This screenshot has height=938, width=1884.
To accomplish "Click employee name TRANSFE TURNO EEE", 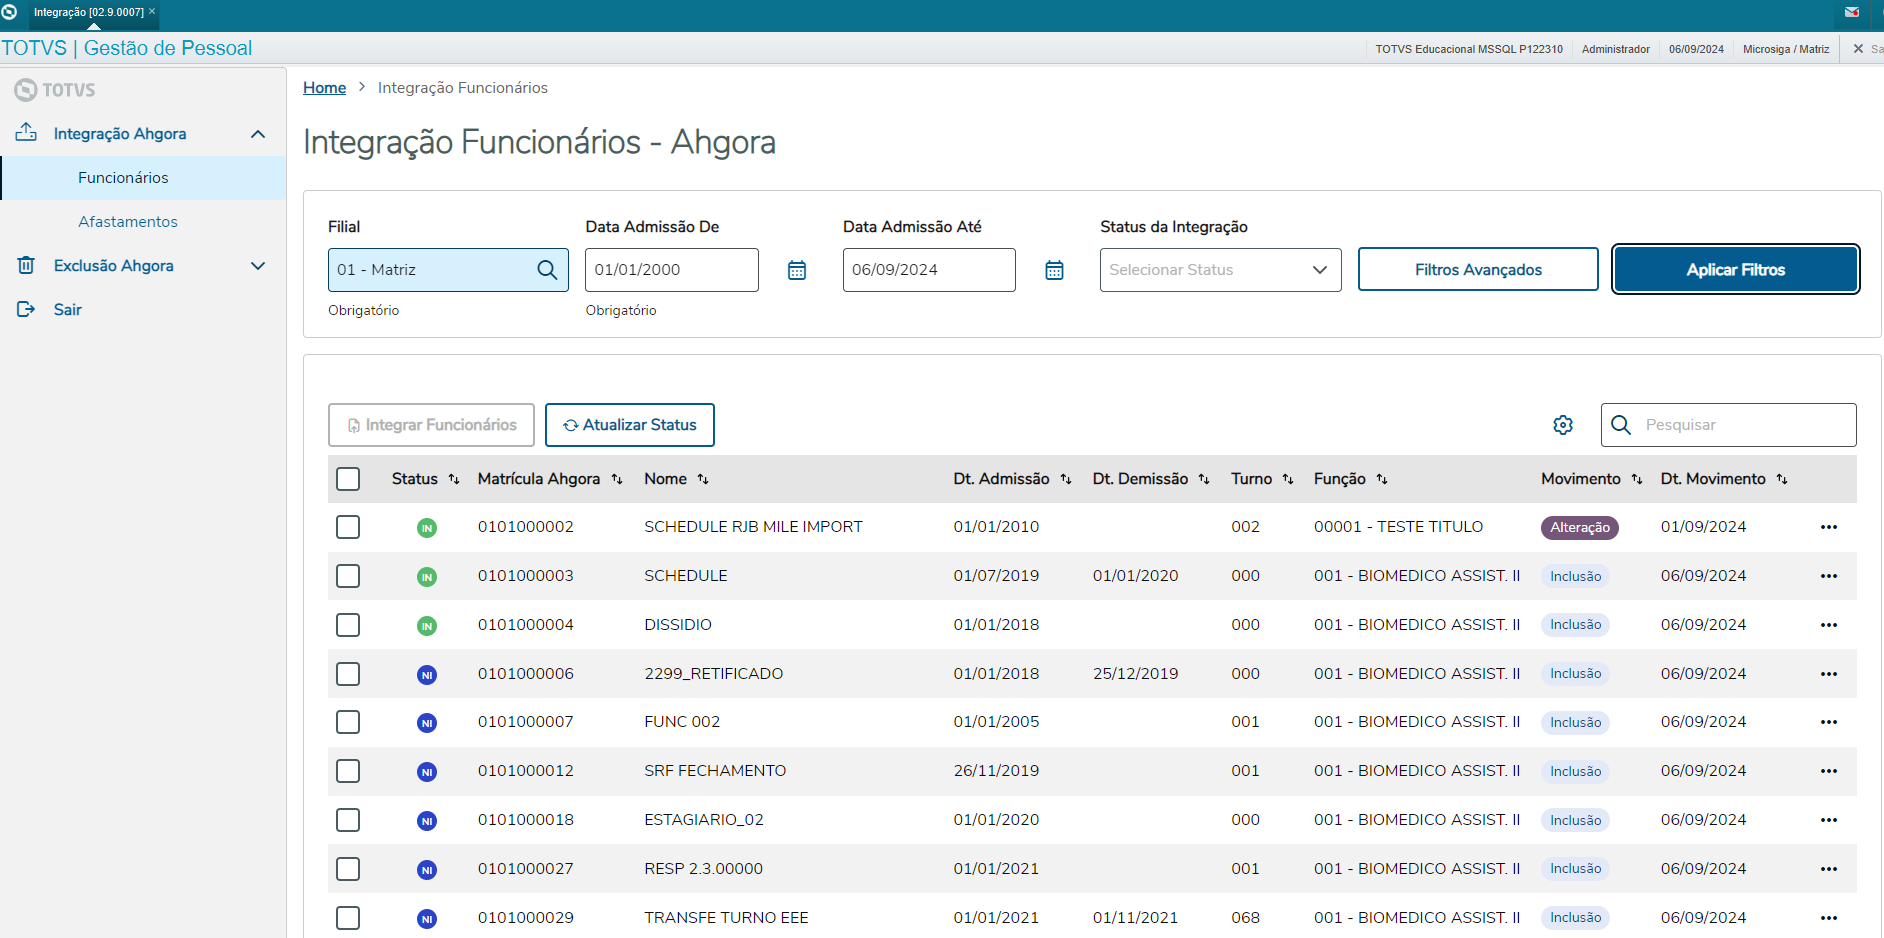I will (726, 918).
